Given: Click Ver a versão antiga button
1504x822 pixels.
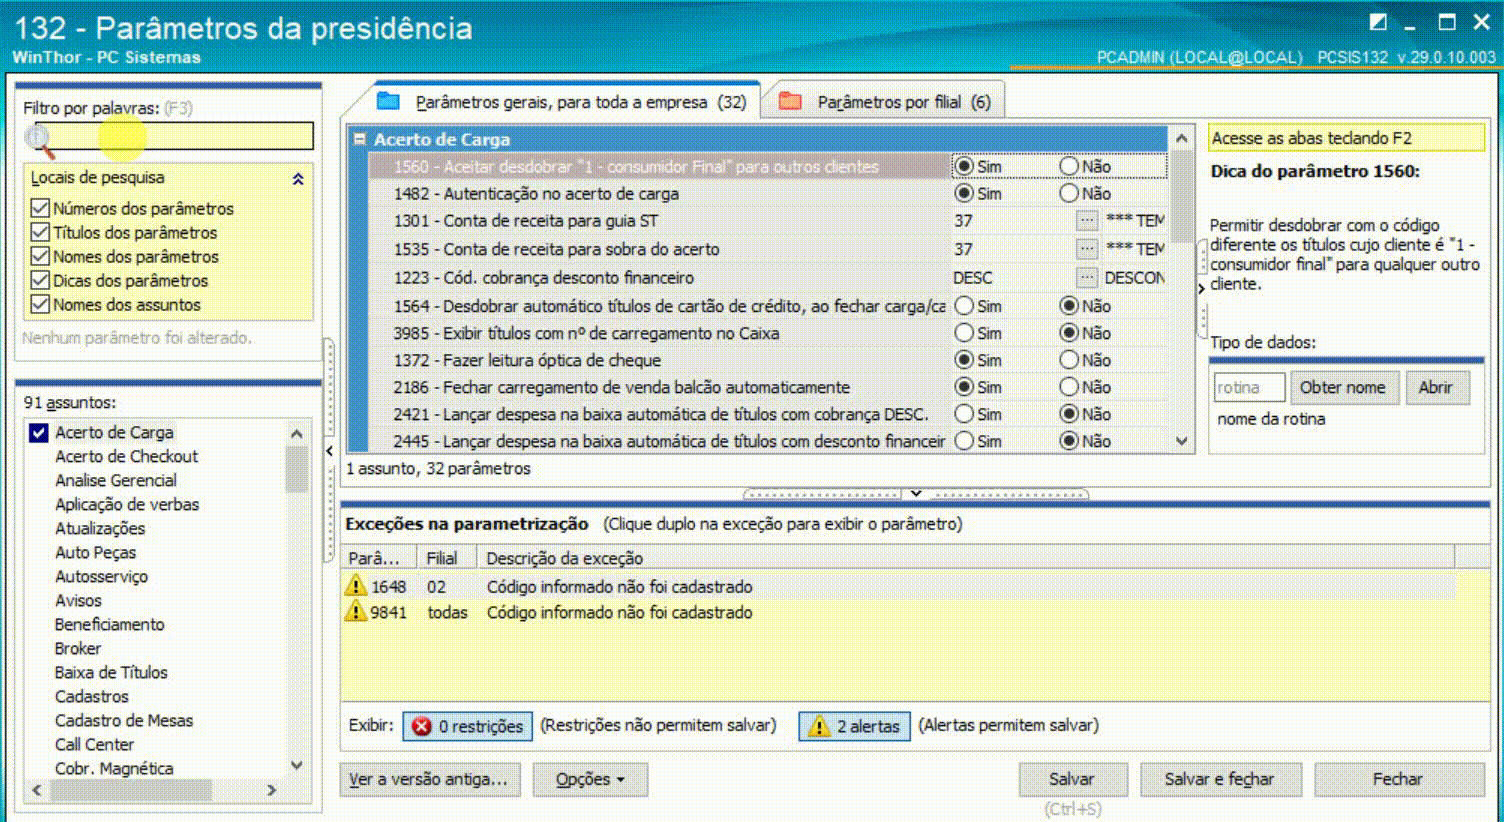Looking at the screenshot, I should (428, 779).
